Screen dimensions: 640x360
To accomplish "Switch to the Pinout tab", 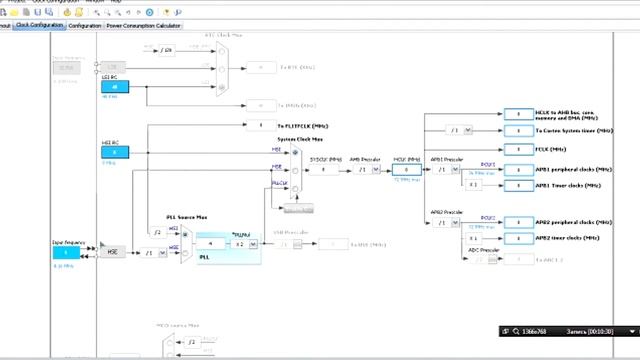I will click(5, 26).
